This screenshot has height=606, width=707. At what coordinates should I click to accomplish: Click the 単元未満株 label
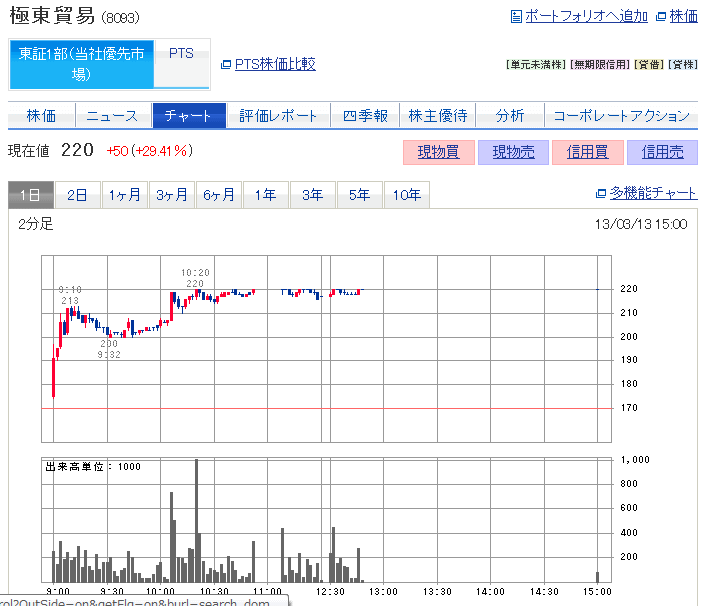pyautogui.click(x=536, y=65)
